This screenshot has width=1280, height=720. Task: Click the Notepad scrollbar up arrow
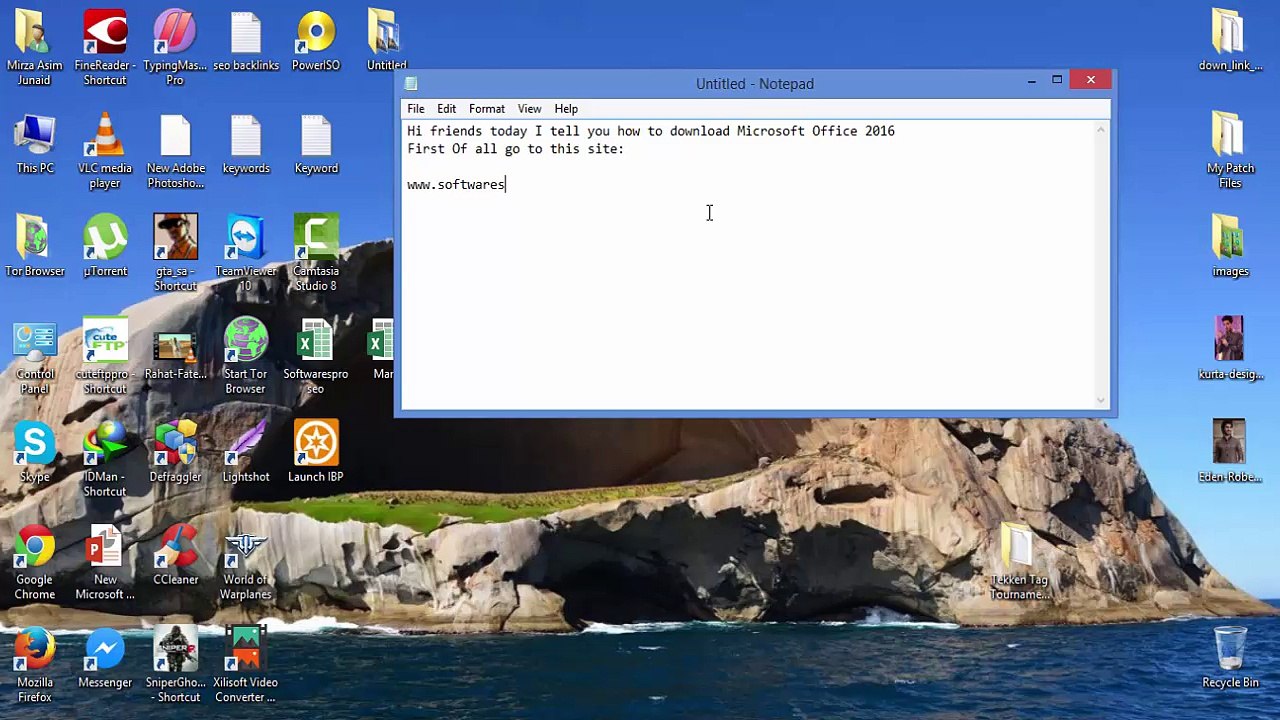point(1101,129)
